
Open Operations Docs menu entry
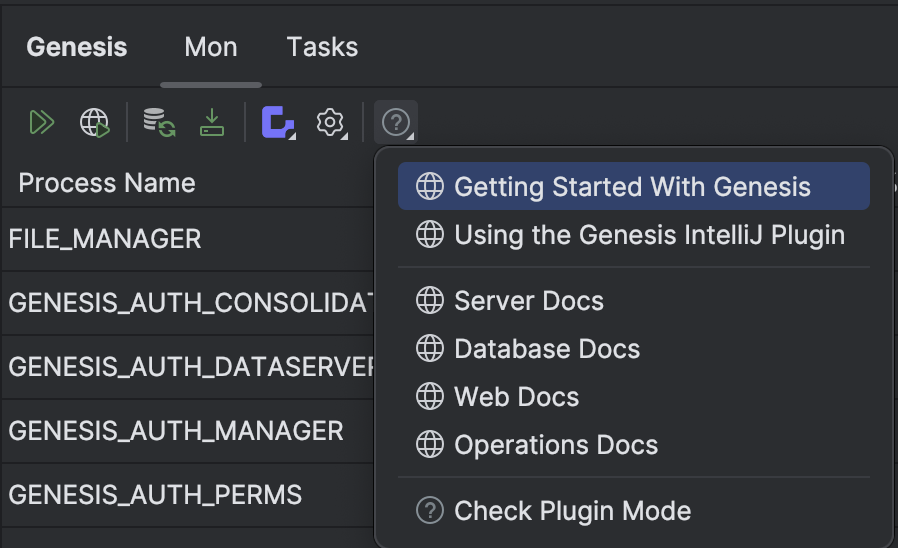633,445
